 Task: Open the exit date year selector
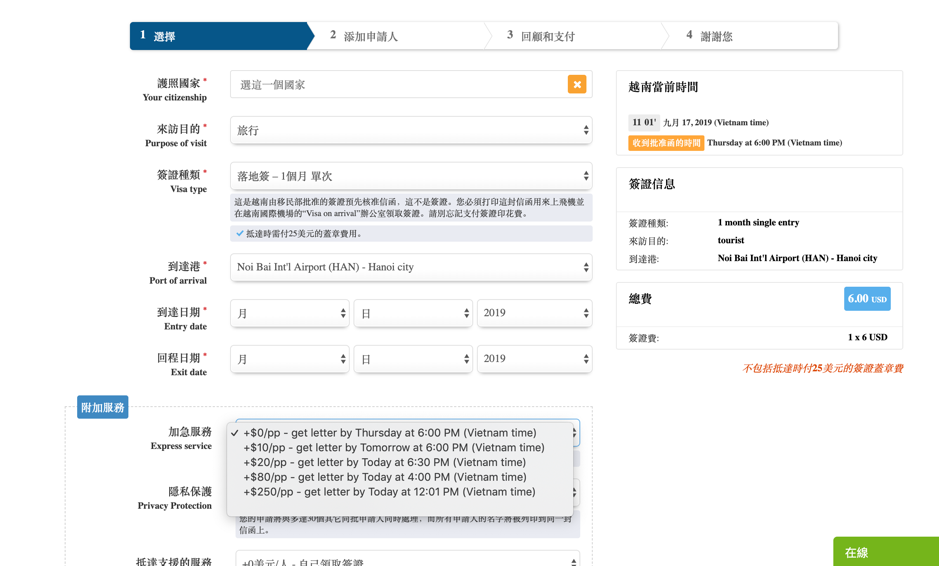point(534,359)
